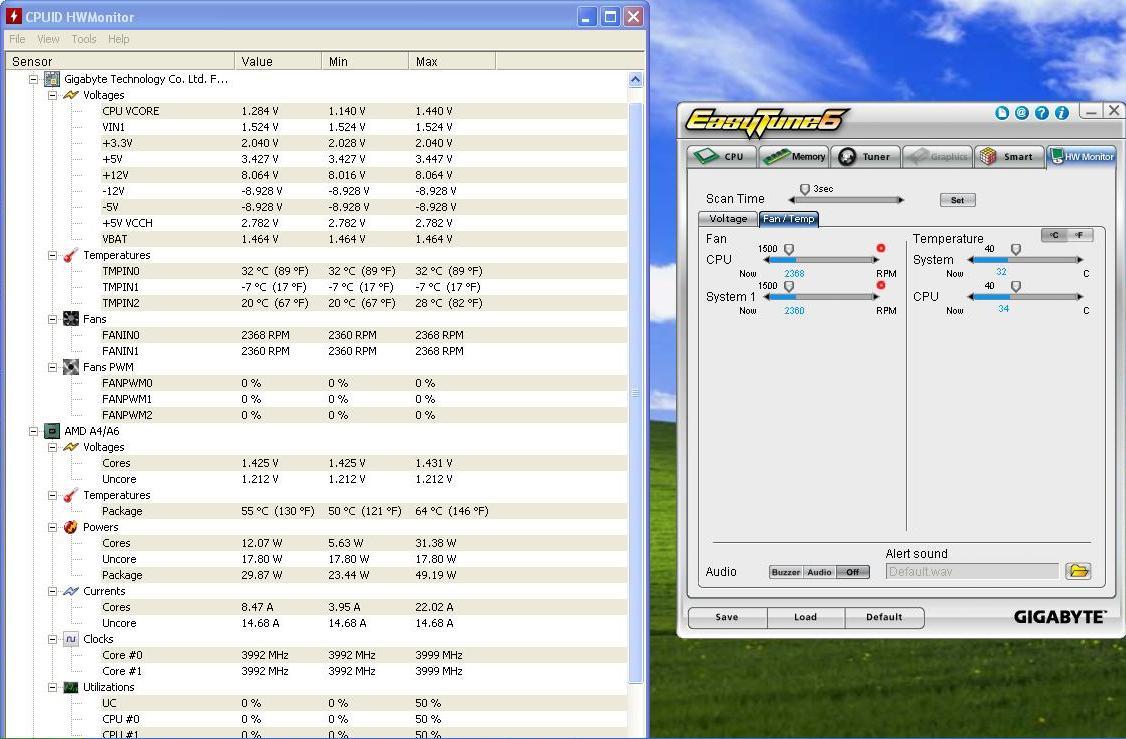Collapse the Clocks group
The width and height of the screenshot is (1126, 739).
click(52, 639)
